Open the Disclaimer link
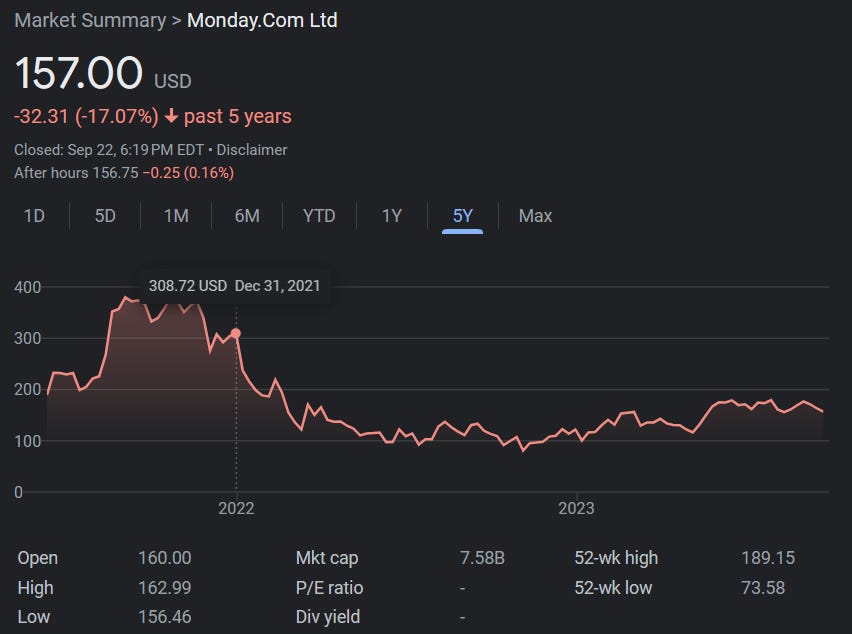 pyautogui.click(x=252, y=150)
